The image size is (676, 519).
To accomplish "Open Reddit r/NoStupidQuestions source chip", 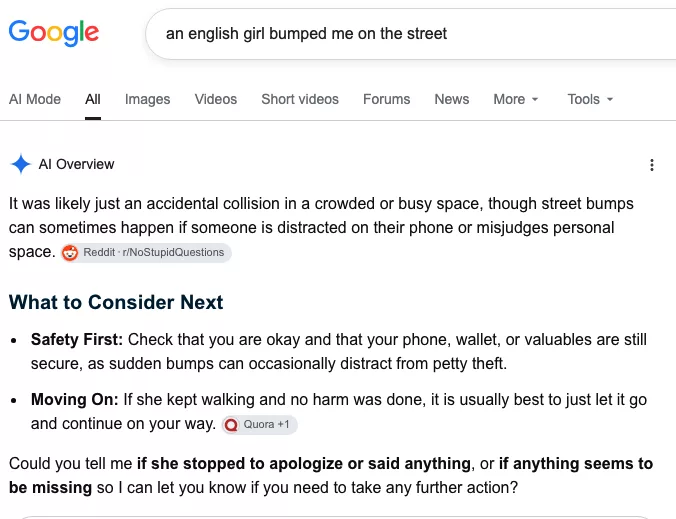I will point(146,253).
